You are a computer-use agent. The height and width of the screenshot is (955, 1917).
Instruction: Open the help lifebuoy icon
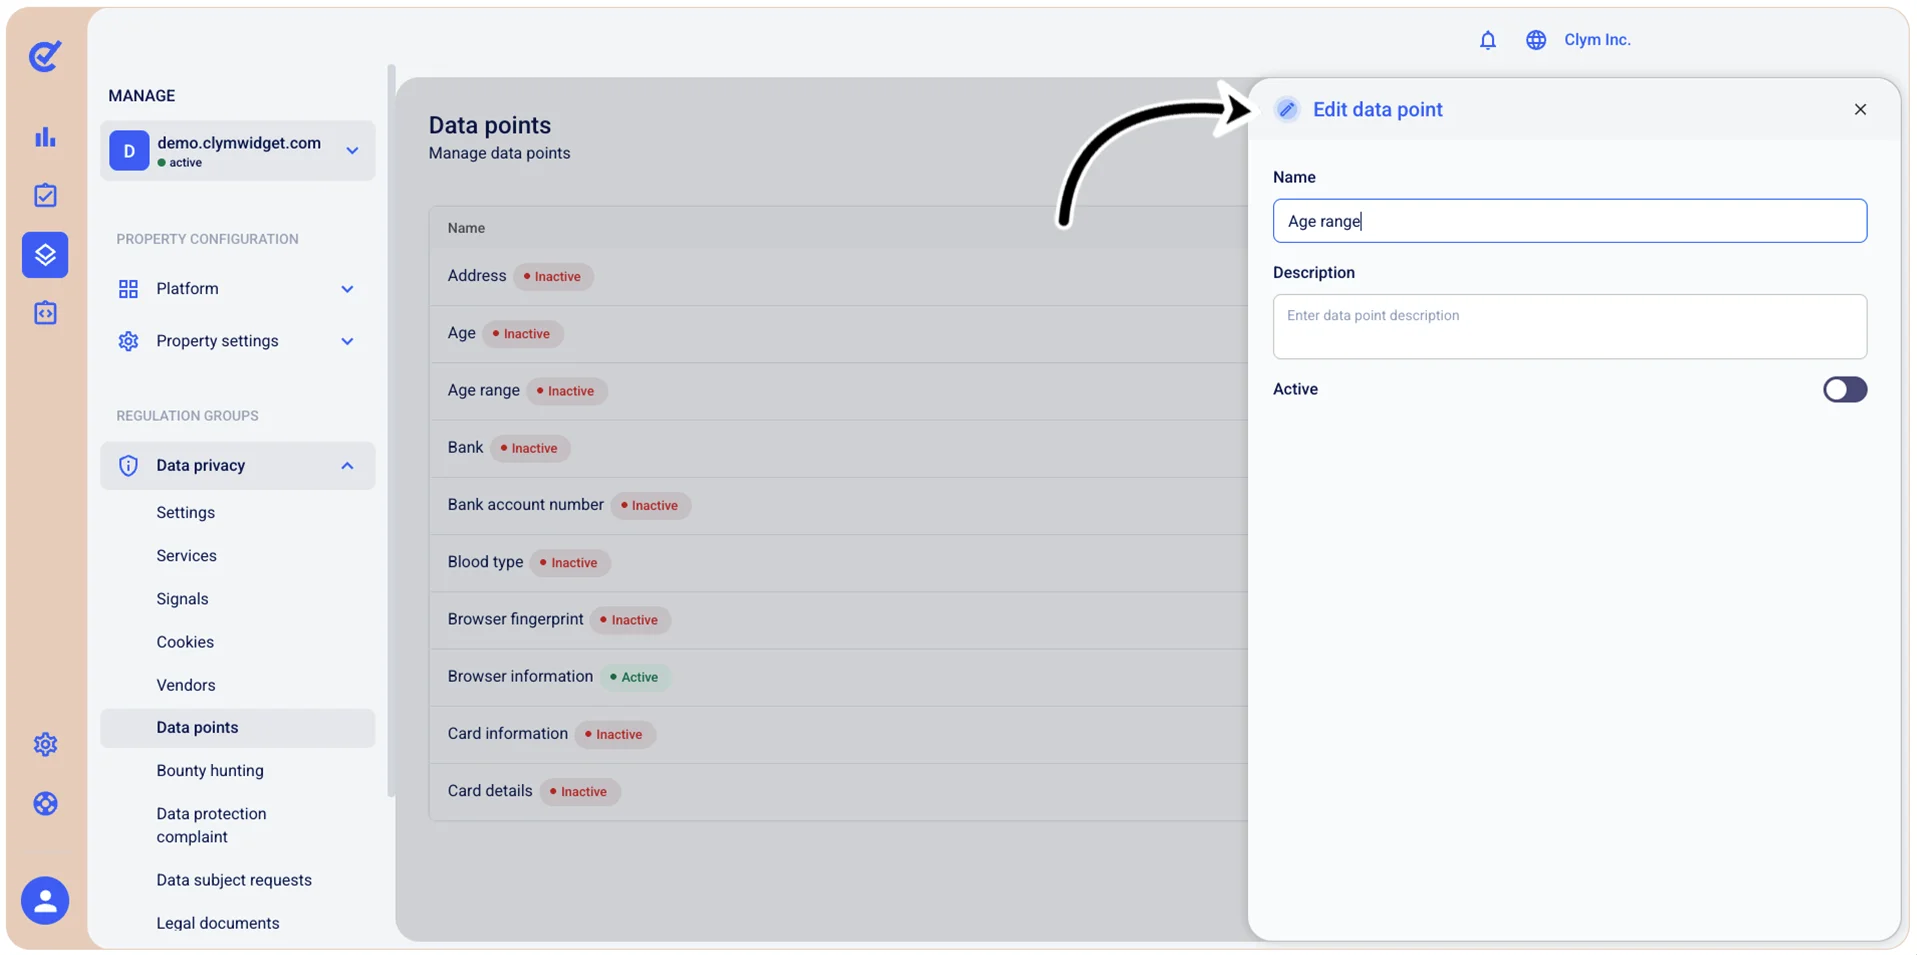45,803
